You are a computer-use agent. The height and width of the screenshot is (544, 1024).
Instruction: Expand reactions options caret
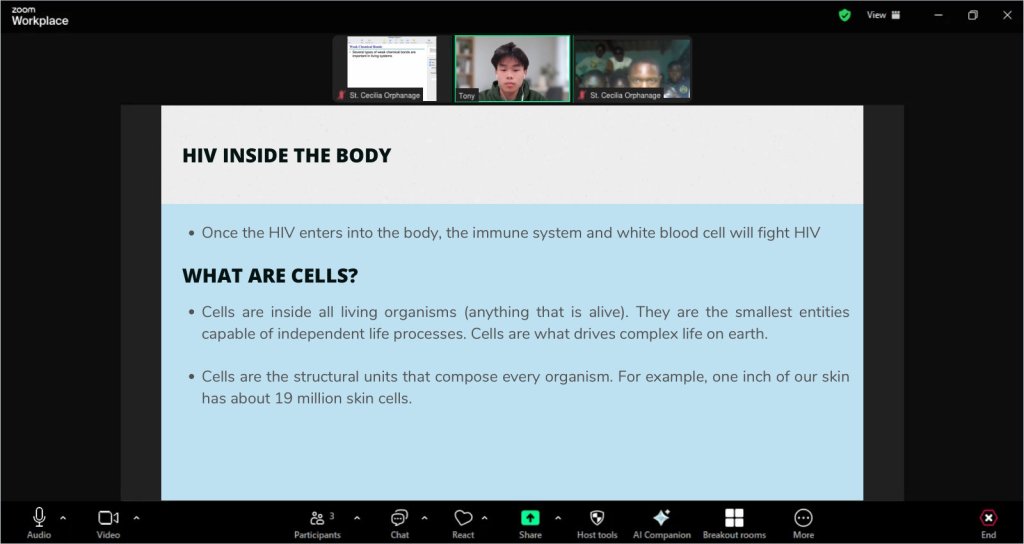(485, 518)
